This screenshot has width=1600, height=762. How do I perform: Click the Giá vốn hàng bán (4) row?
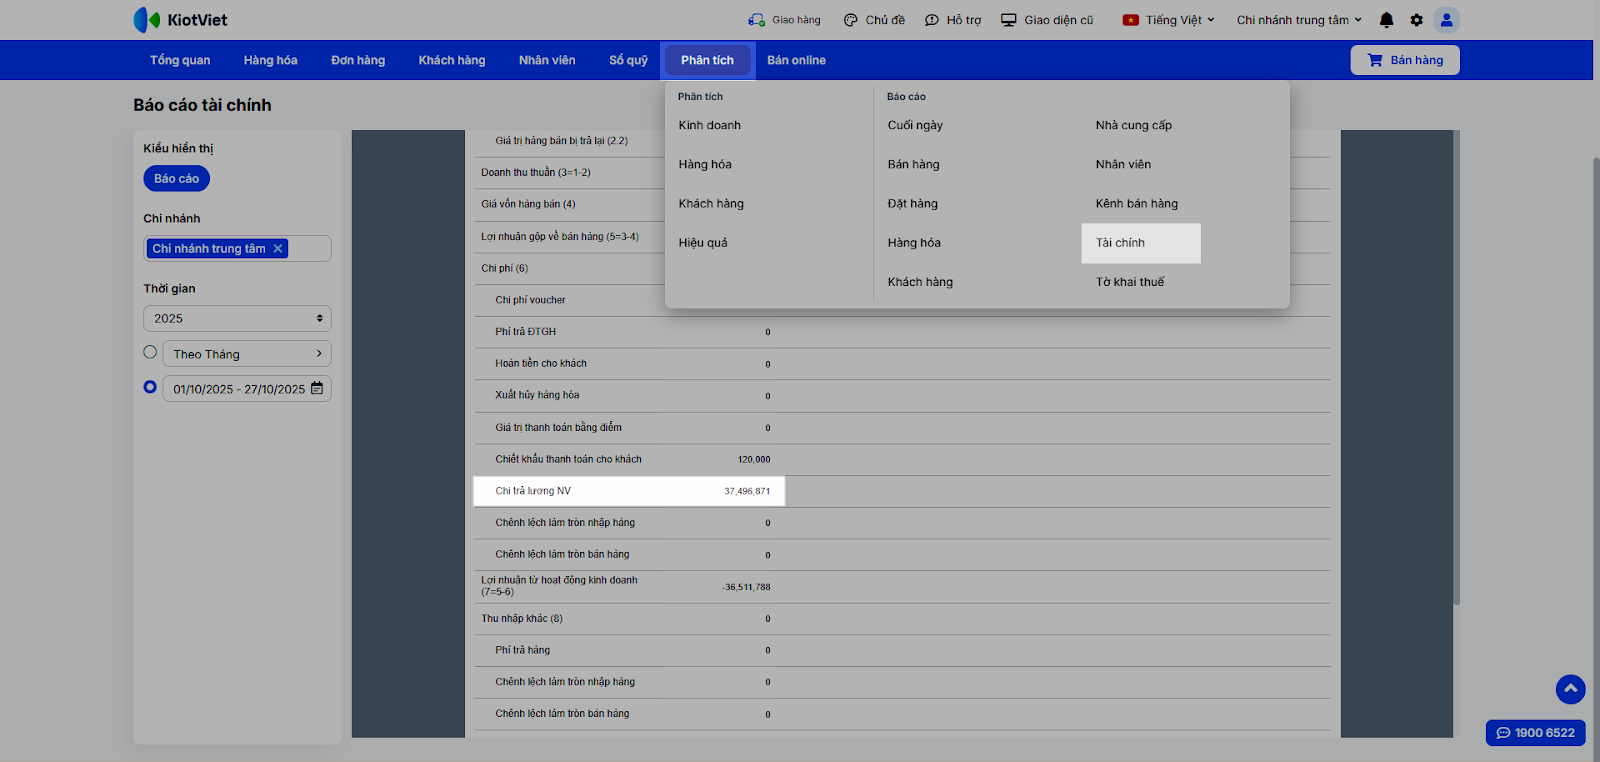(x=903, y=204)
